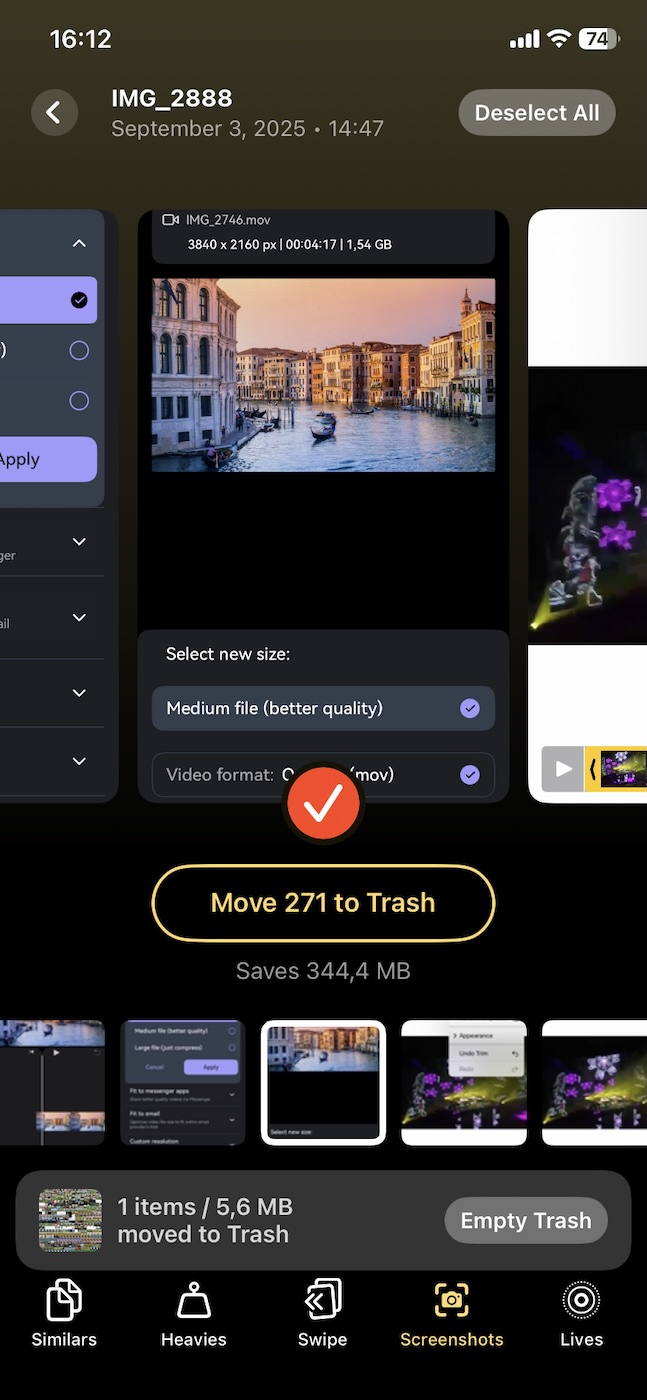647x1400 pixels.
Task: Tap Move 271 to Trash
Action: [x=323, y=903]
